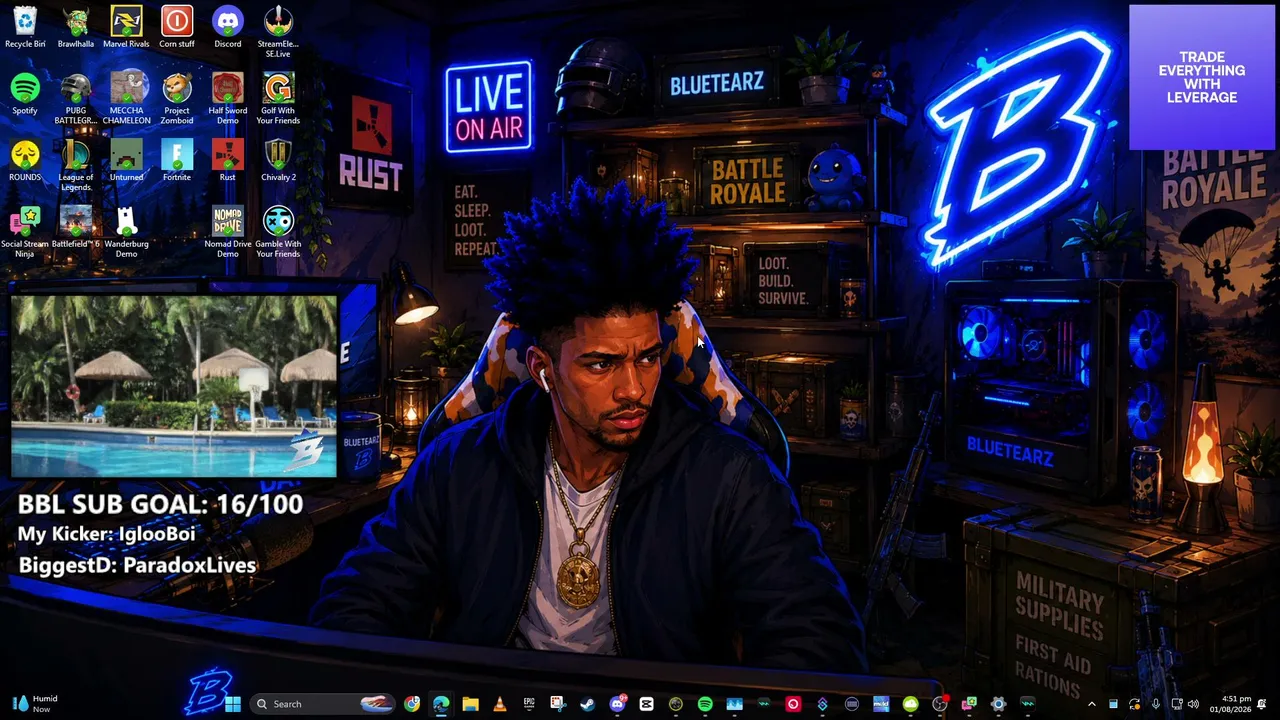Open the League of Legends desktop shortcut
The image size is (1280, 720).
pos(76,165)
